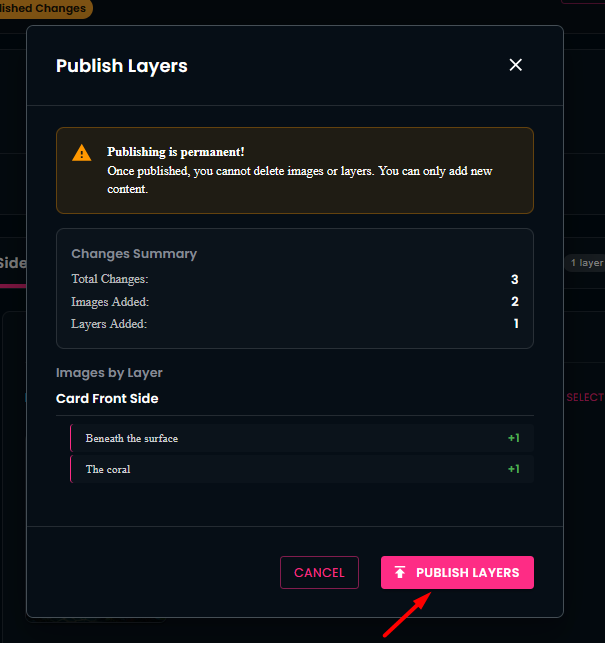Click the pink SELECT link at right edge
The image size is (605, 645).
pyautogui.click(x=585, y=398)
